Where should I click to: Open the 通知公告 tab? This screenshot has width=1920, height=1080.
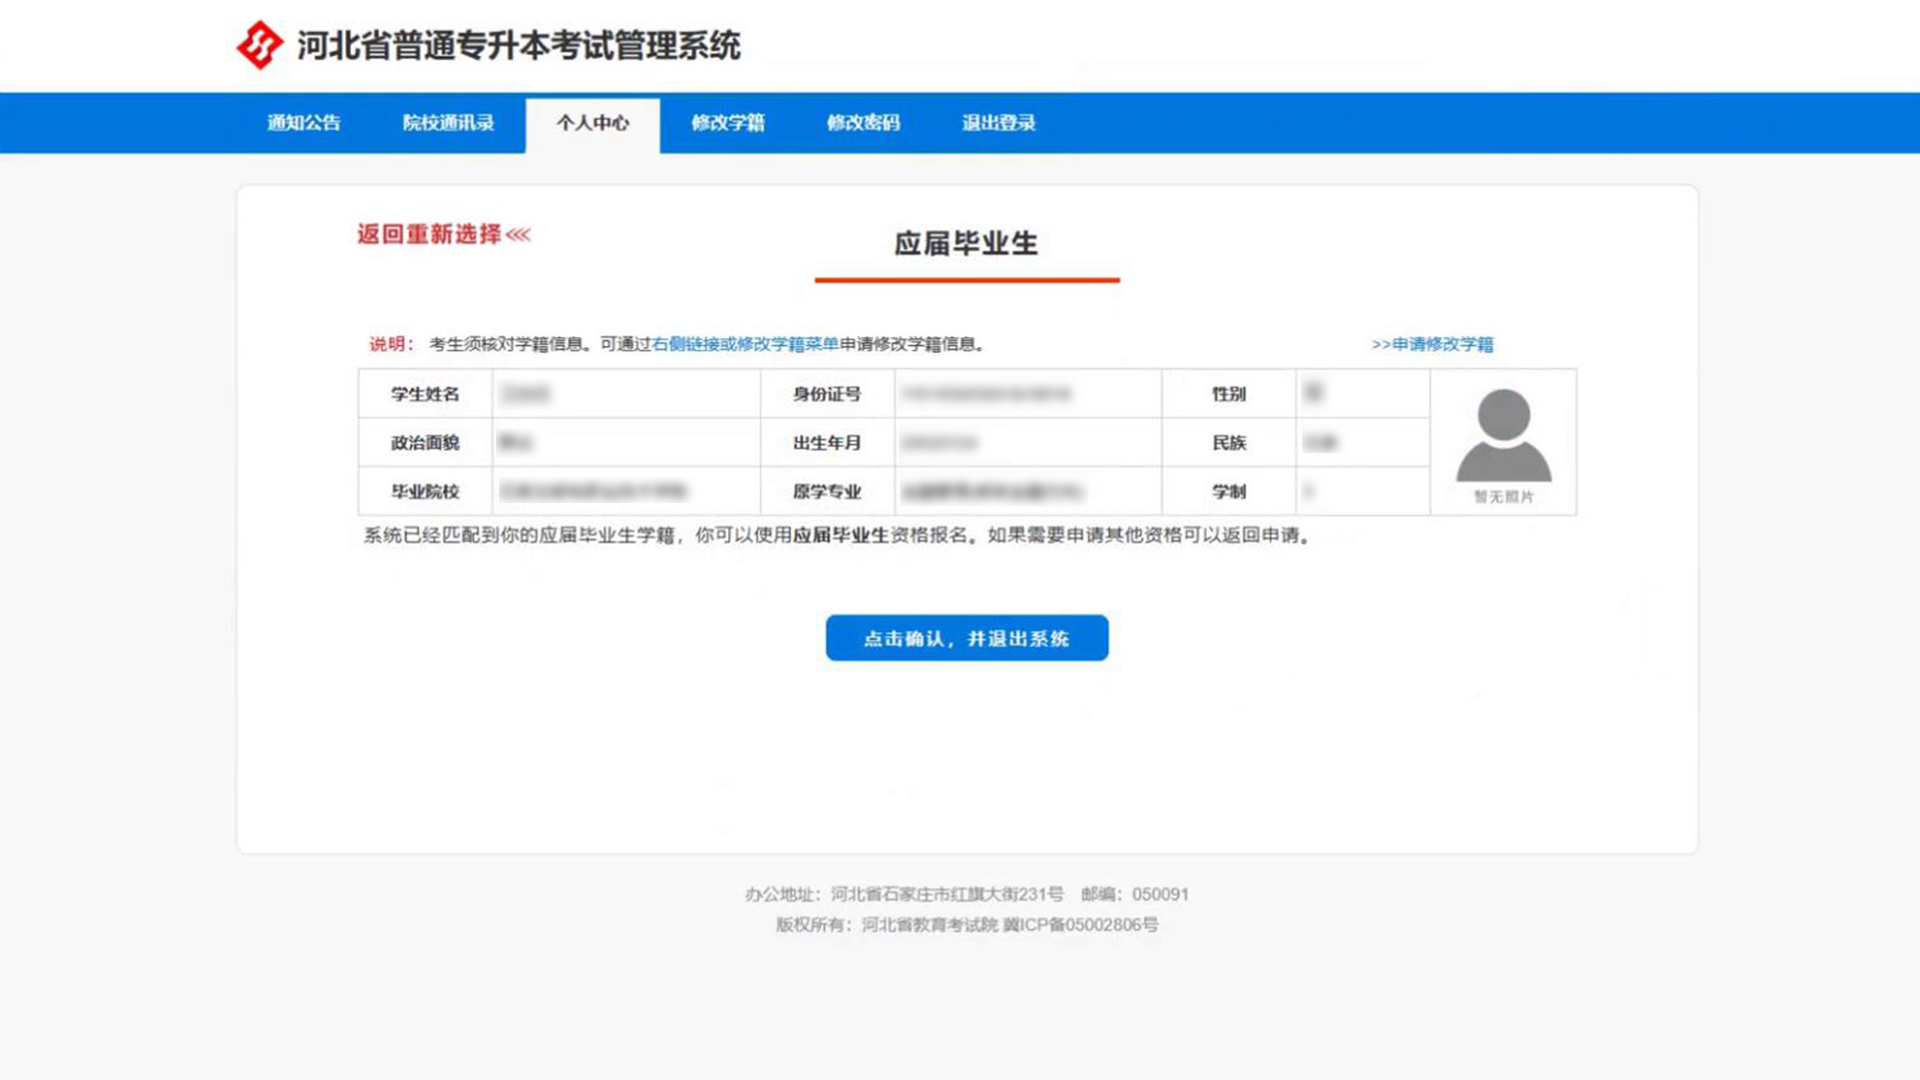click(x=303, y=123)
